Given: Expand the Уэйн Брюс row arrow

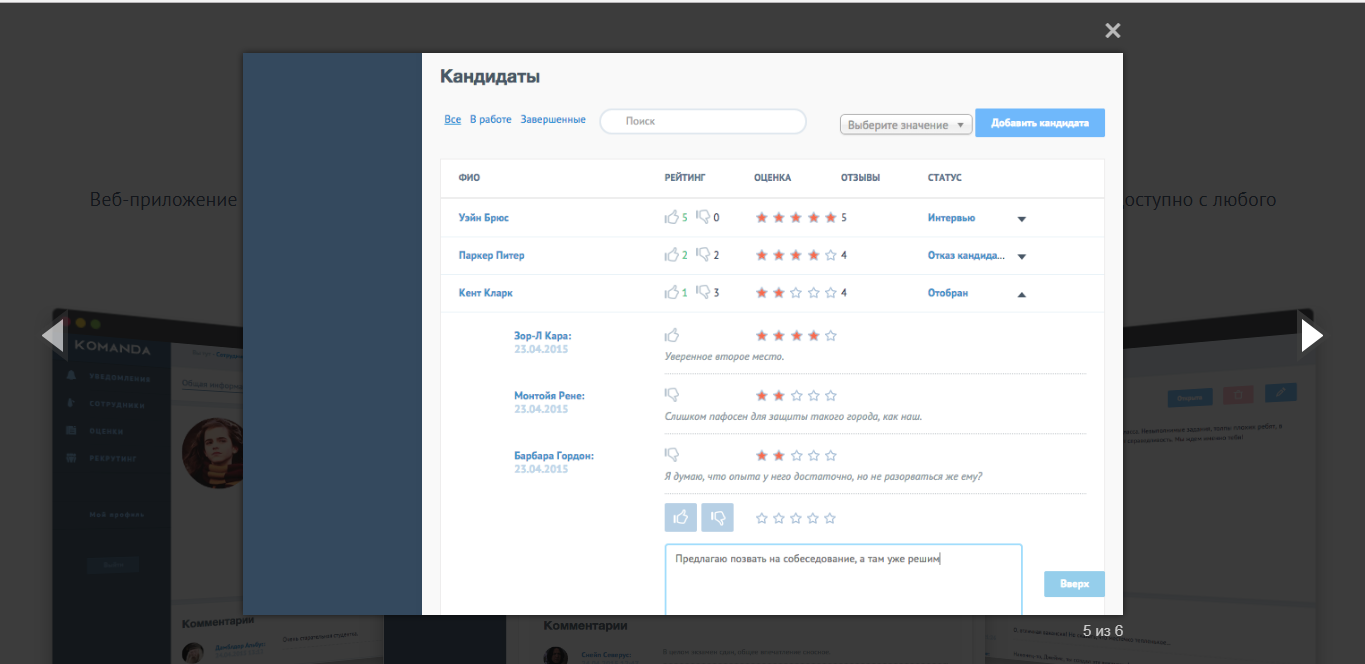Looking at the screenshot, I should click(x=1021, y=219).
